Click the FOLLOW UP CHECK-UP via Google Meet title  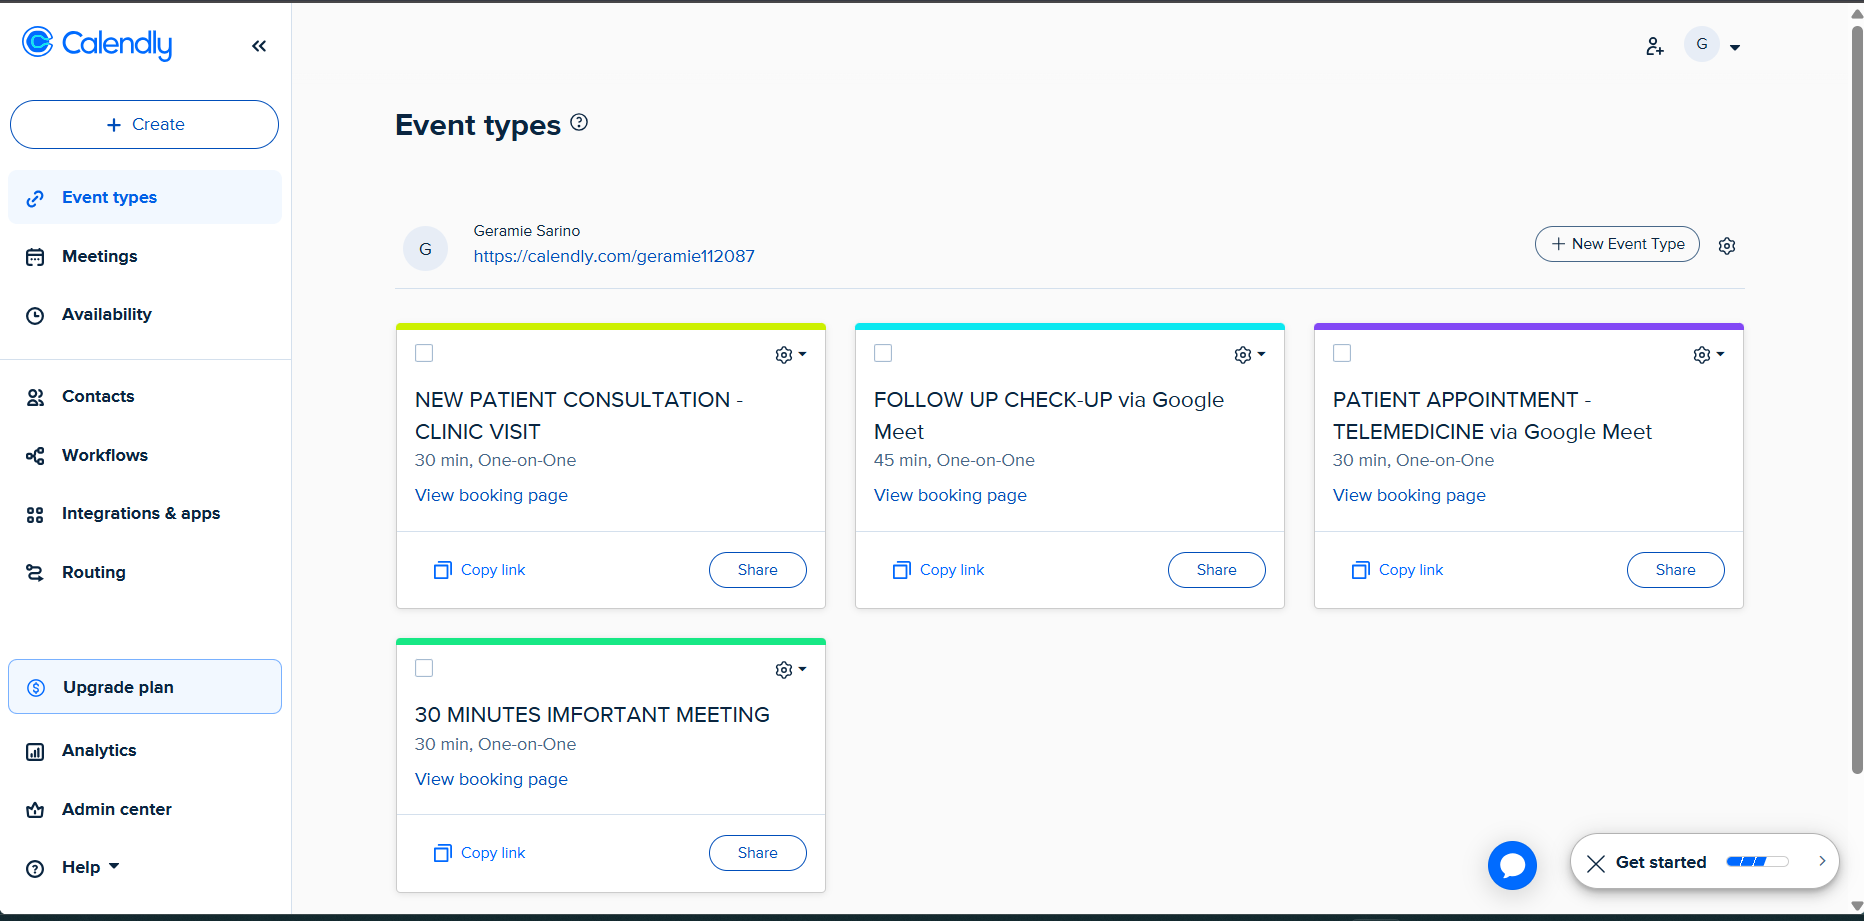(1049, 416)
